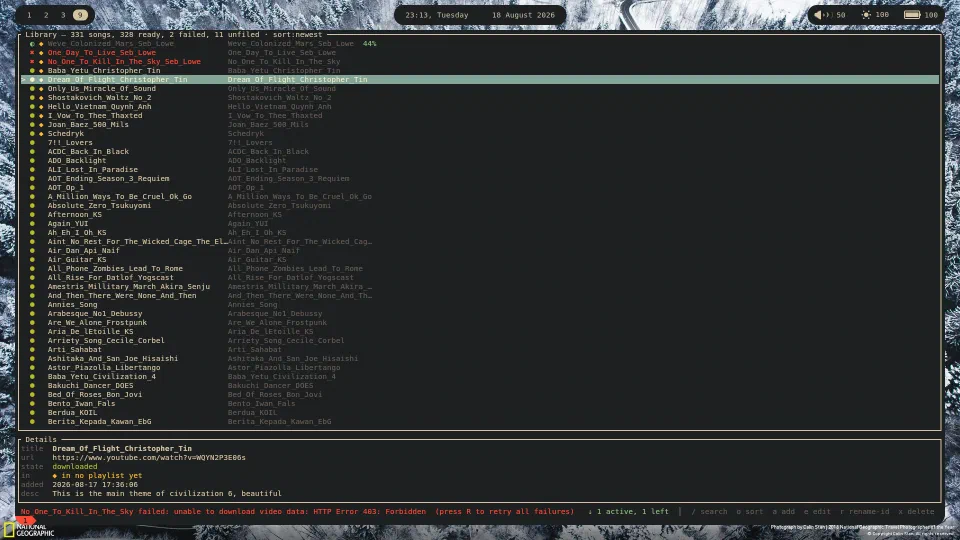Select the All_Phone_Zombies_Lead_To_Rome row

(480, 269)
